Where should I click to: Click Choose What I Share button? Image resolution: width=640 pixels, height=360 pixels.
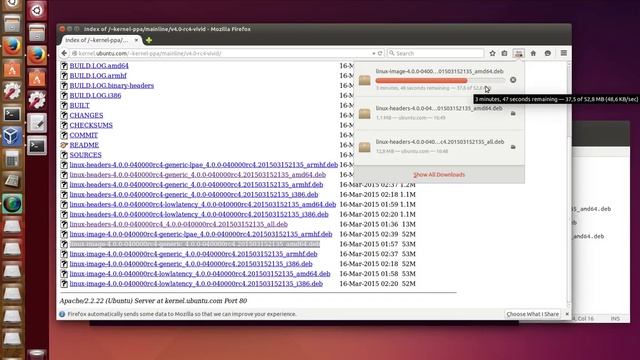pyautogui.click(x=533, y=314)
